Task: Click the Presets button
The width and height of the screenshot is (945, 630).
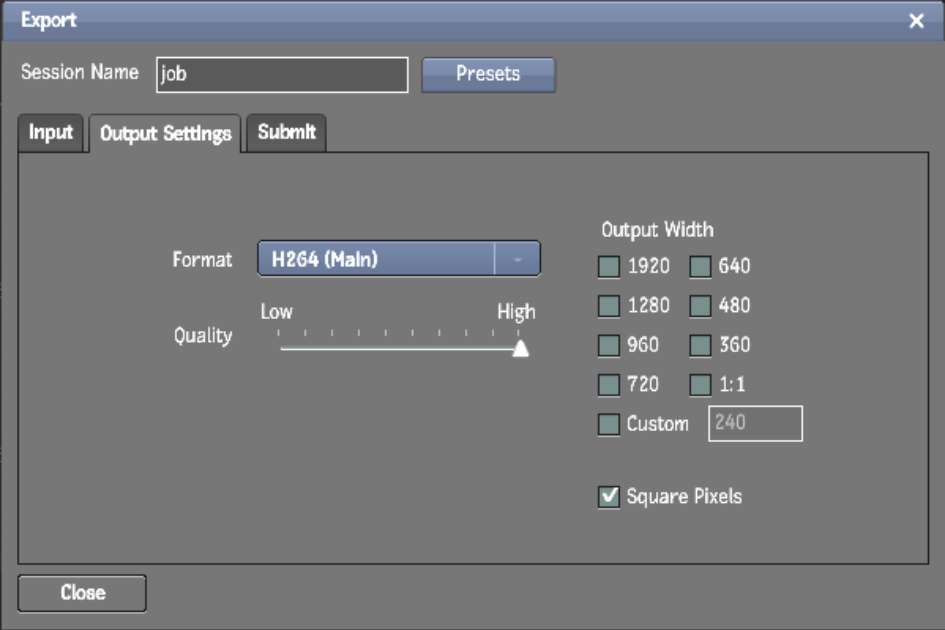Action: tap(488, 75)
